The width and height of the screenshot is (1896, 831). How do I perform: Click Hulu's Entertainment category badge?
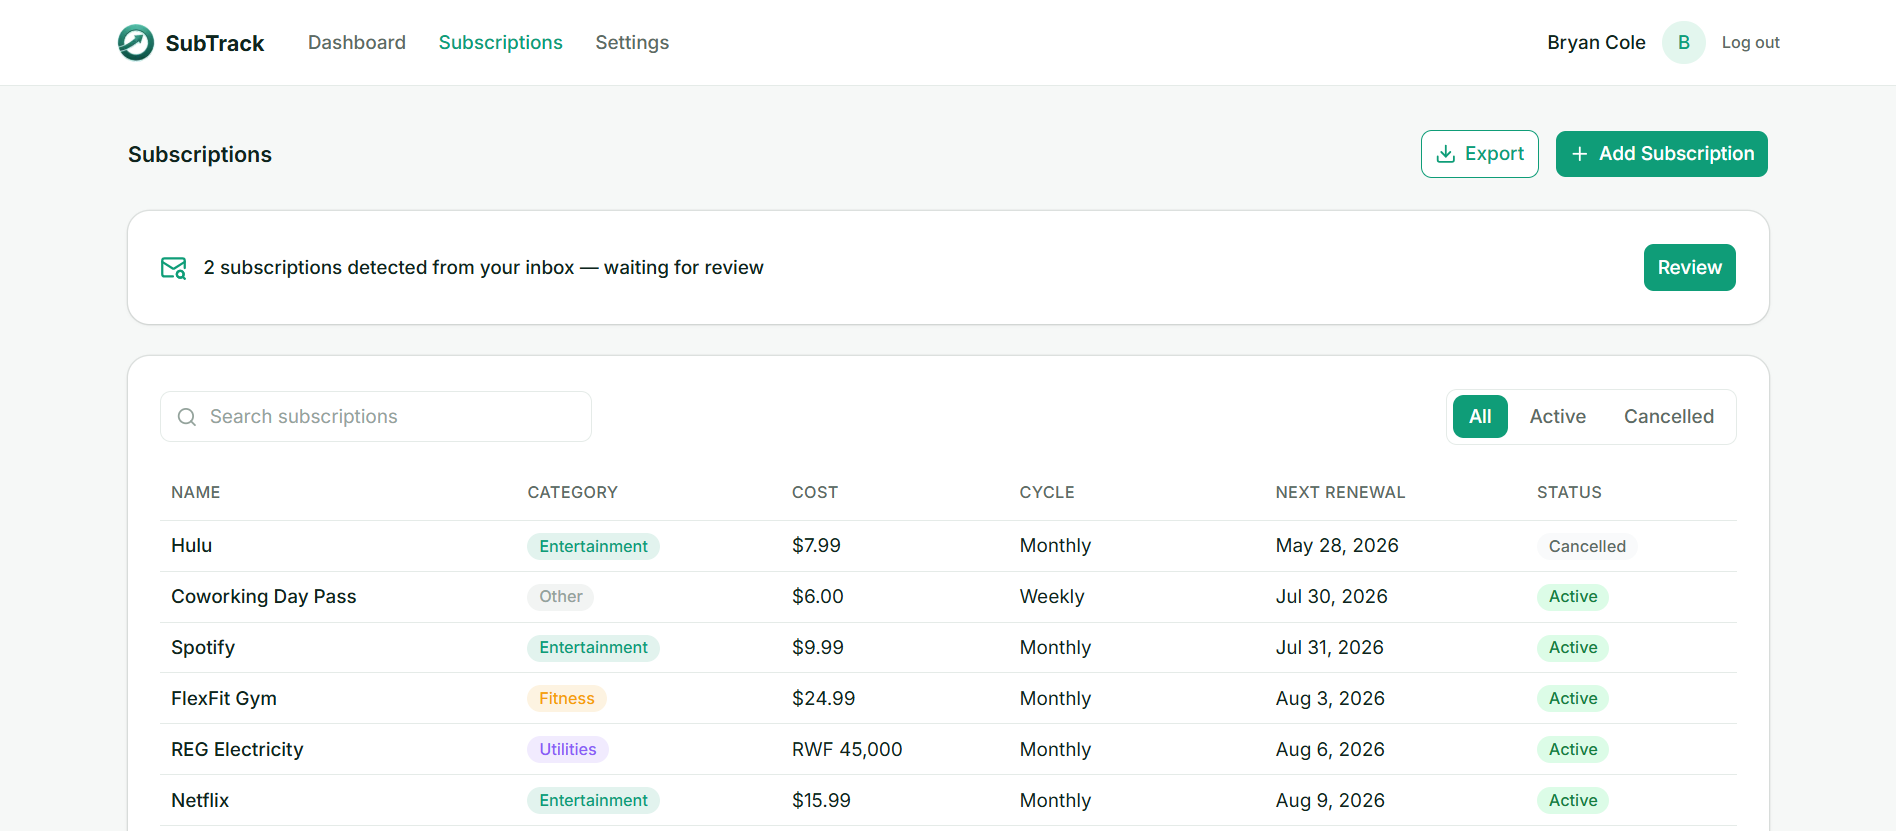(x=594, y=547)
